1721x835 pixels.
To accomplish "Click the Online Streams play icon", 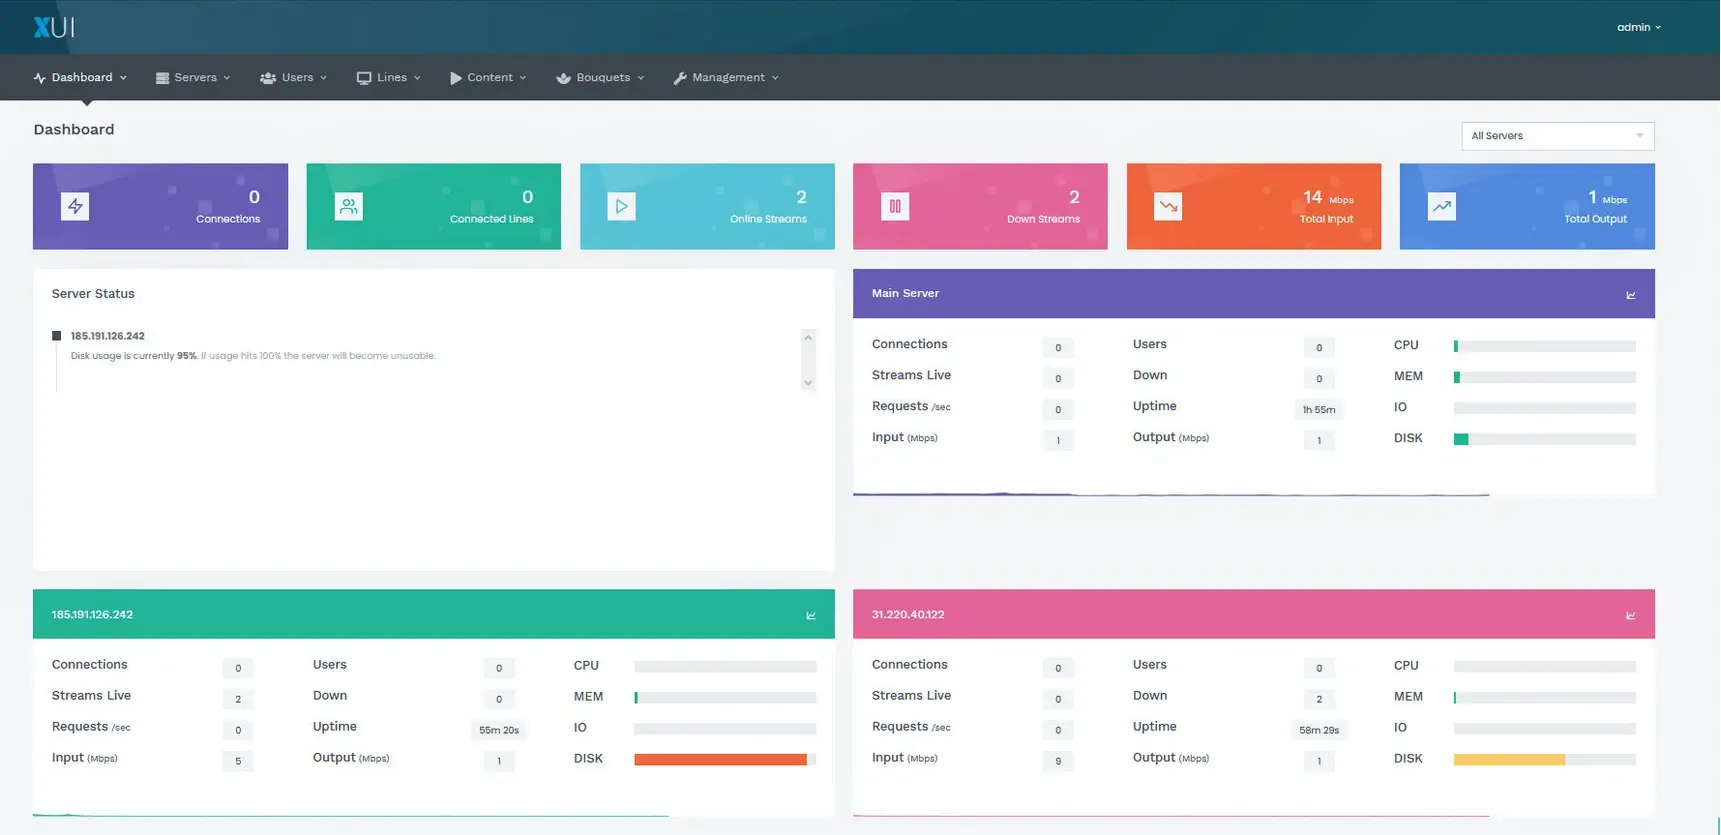I will tap(621, 207).
